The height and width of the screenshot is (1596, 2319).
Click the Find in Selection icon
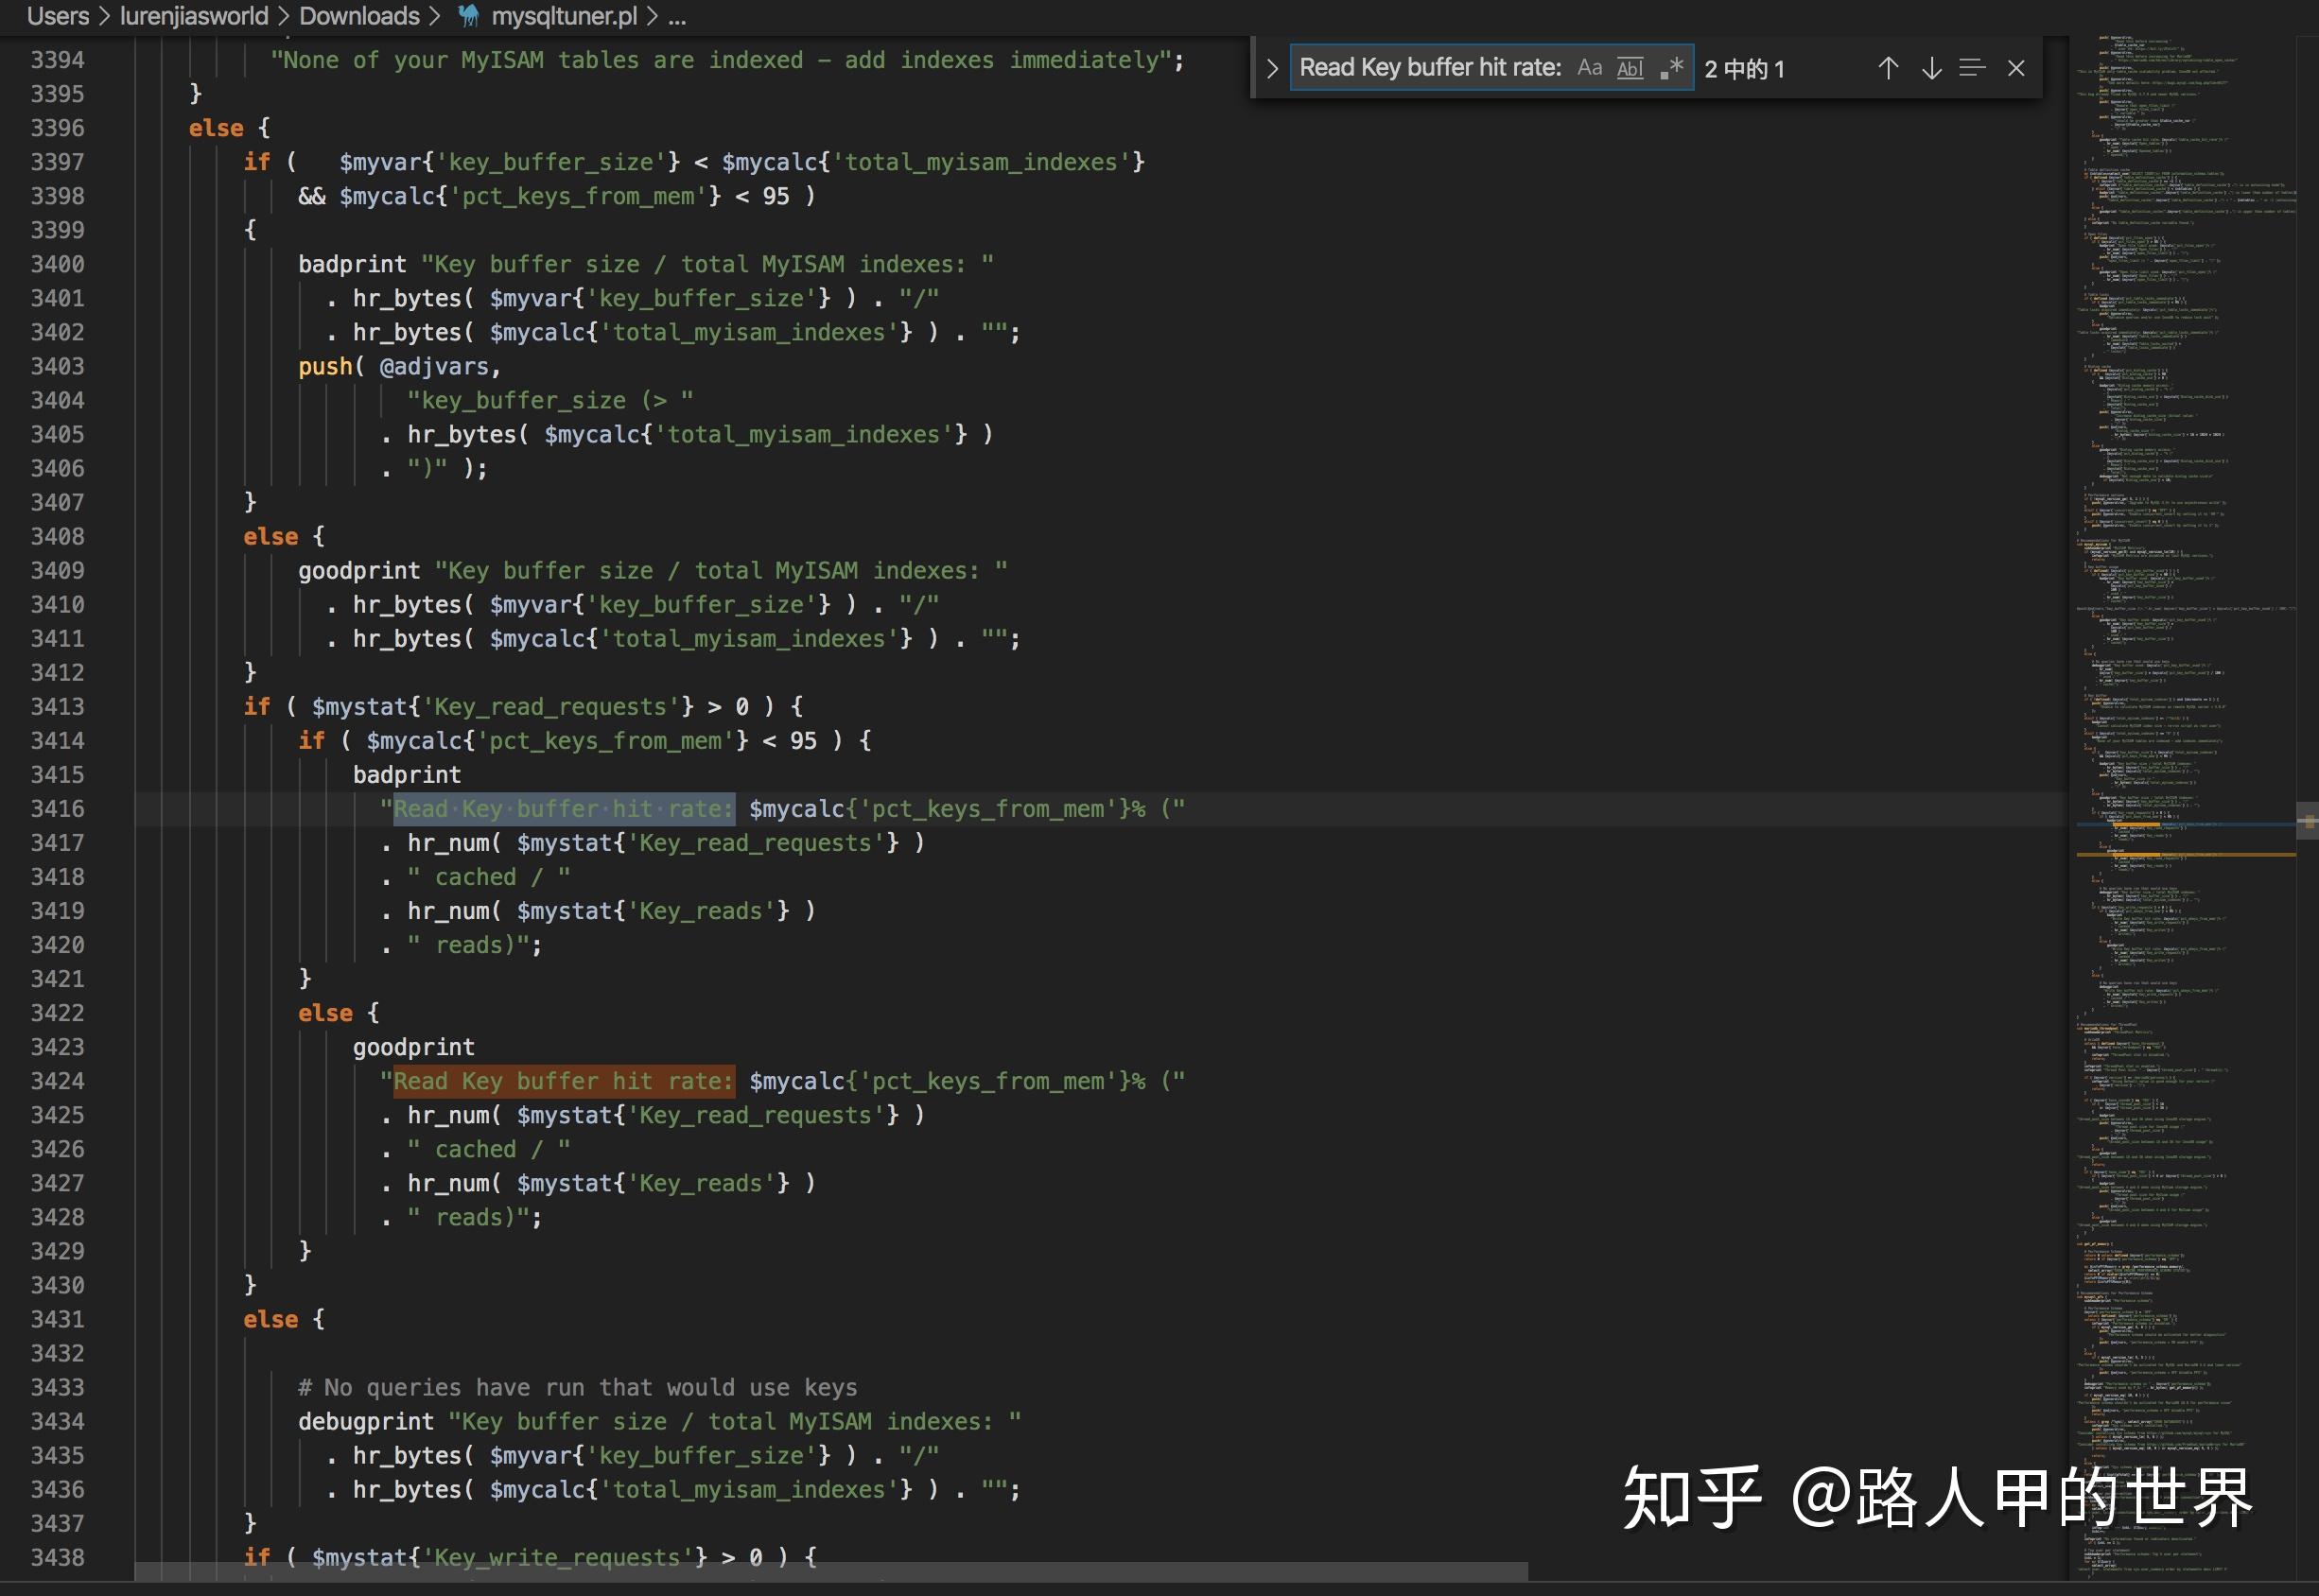pyautogui.click(x=1972, y=68)
